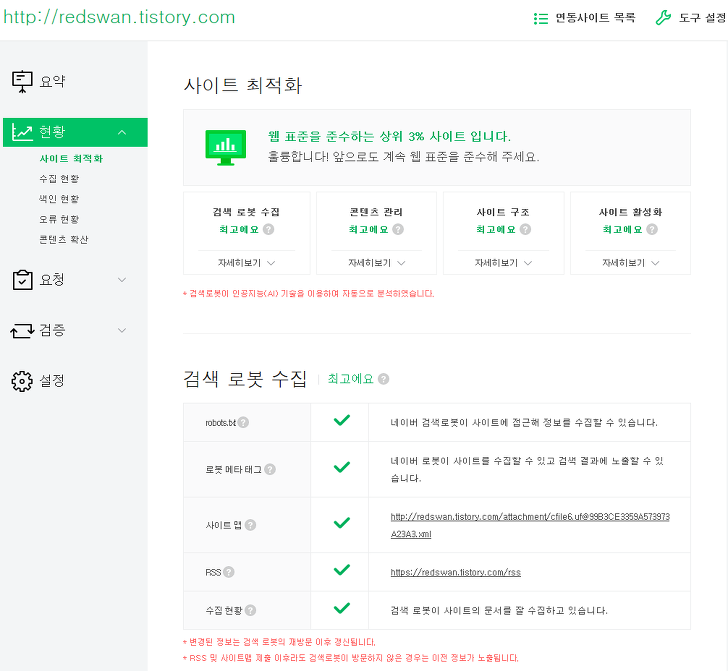
Task: Click the help icon next to RSS
Action: click(x=228, y=572)
